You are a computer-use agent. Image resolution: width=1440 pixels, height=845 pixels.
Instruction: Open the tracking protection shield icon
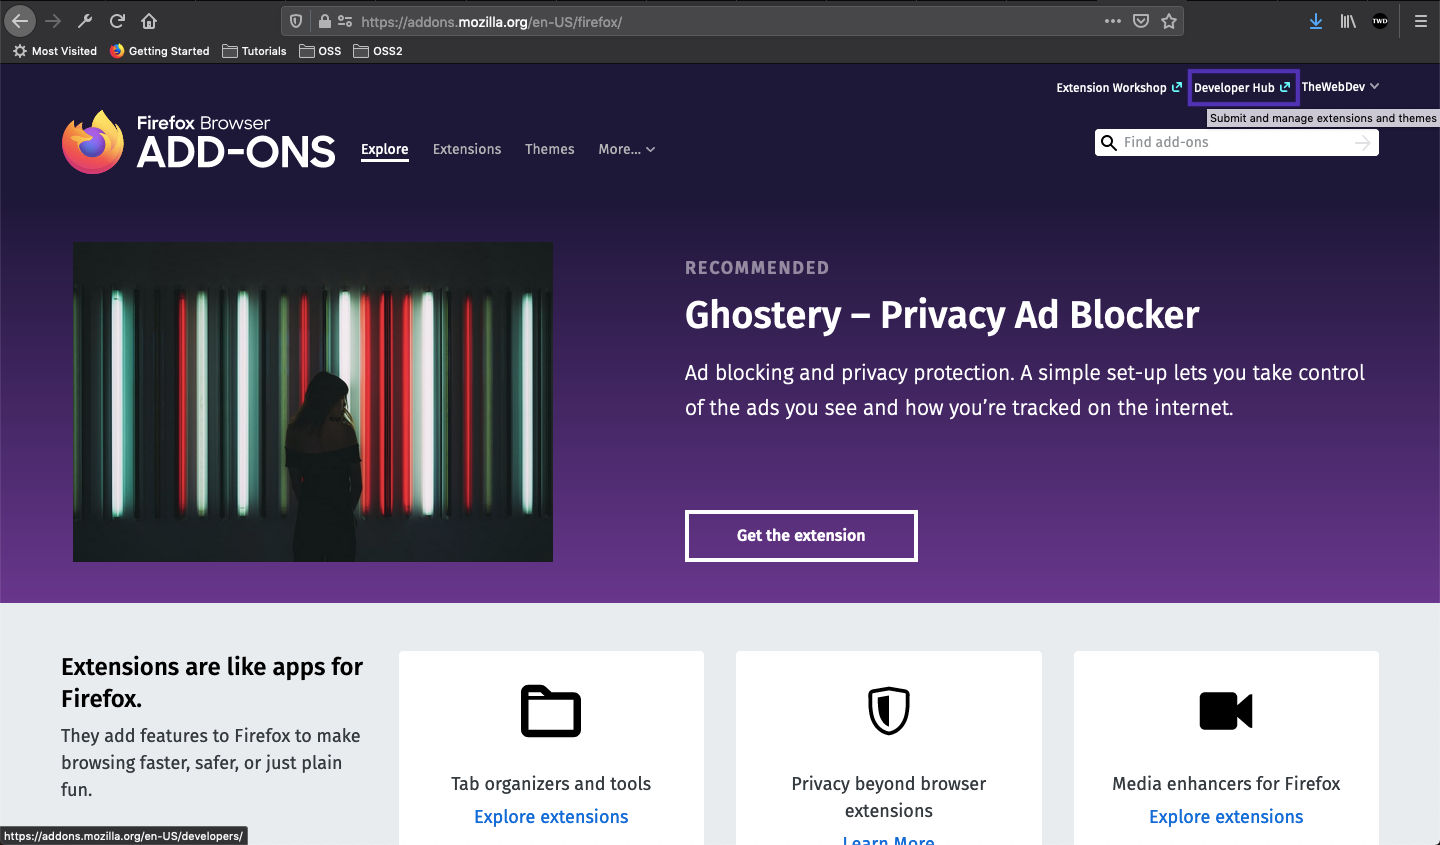[x=296, y=21]
